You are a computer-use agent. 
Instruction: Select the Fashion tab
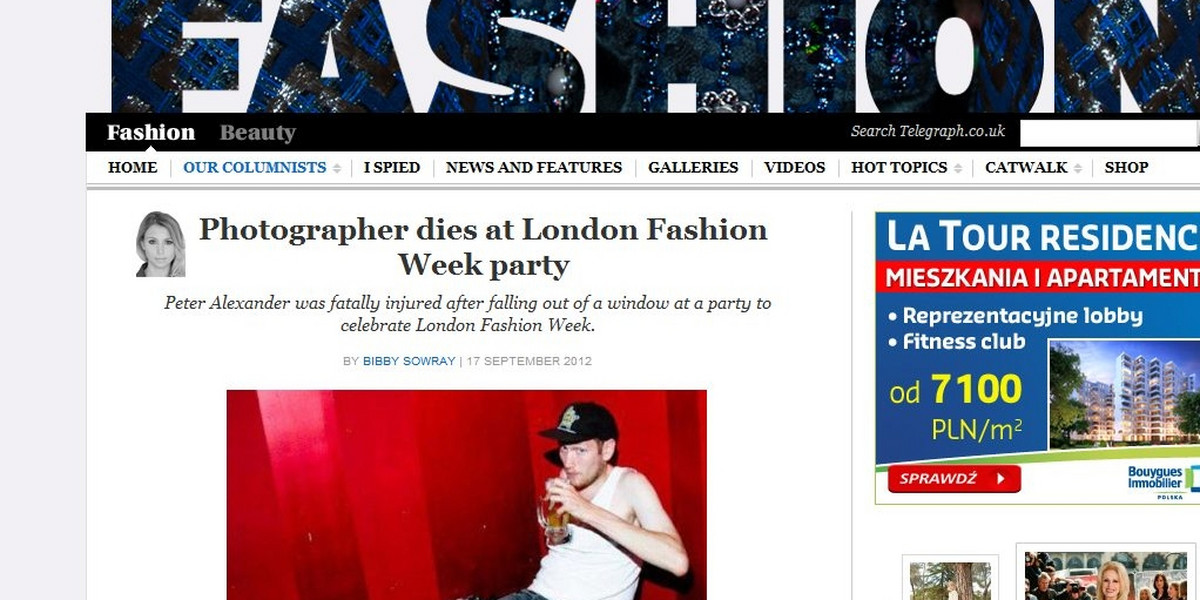click(x=151, y=132)
